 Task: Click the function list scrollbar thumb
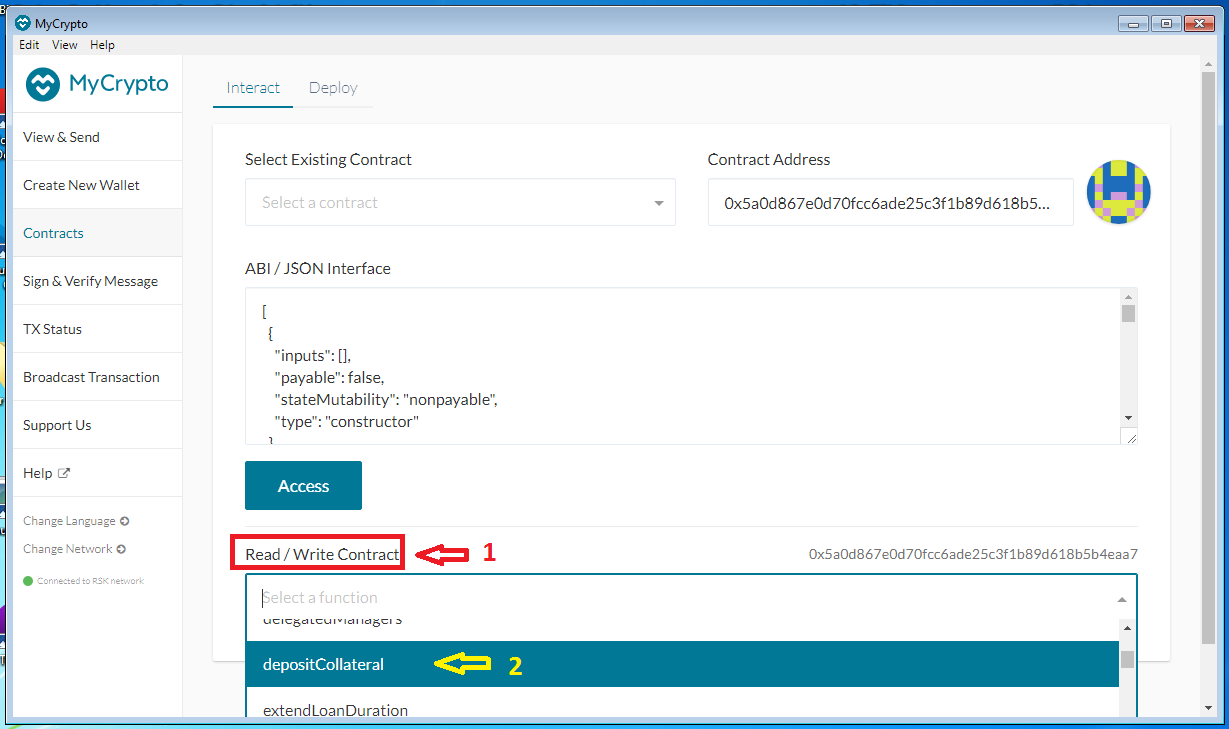click(1127, 659)
